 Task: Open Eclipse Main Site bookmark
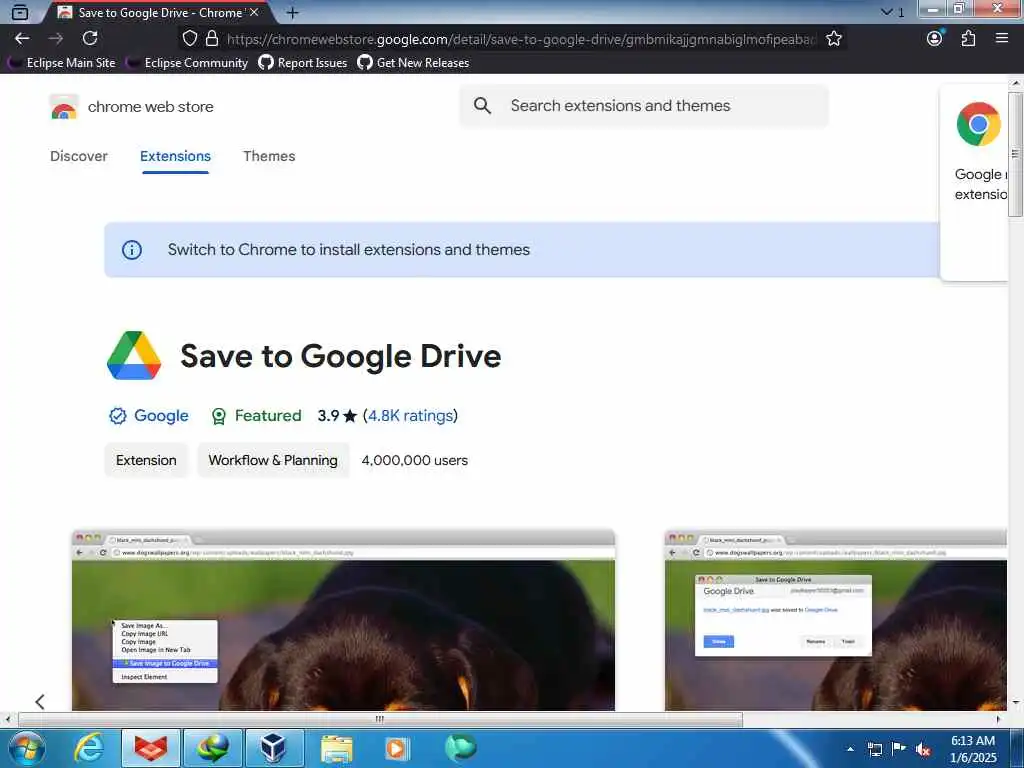click(63, 63)
